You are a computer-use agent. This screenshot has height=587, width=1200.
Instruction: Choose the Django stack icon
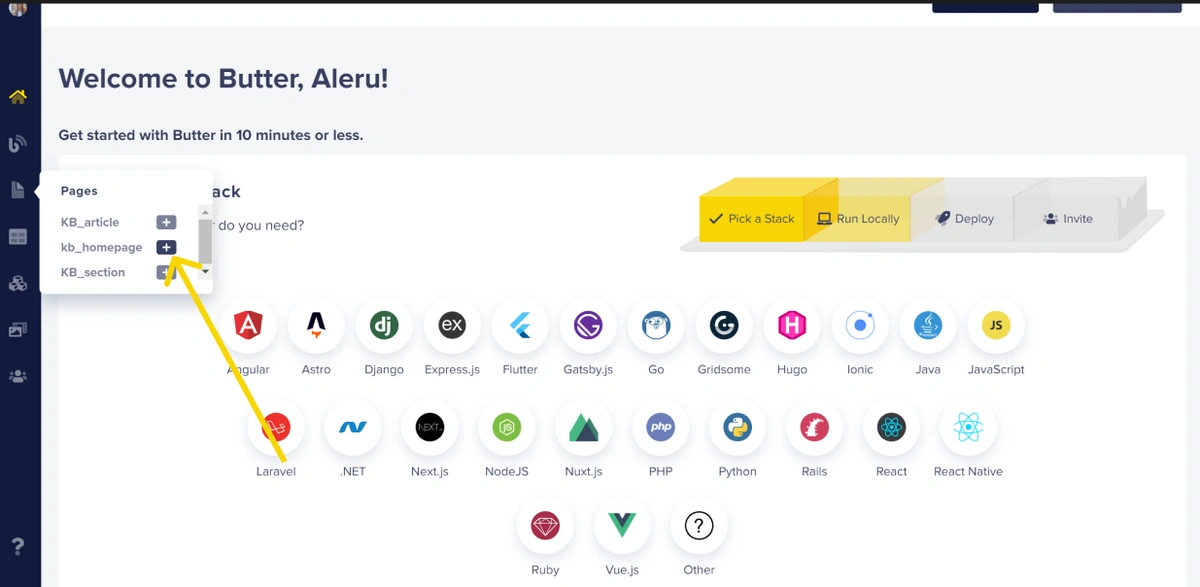(384, 325)
